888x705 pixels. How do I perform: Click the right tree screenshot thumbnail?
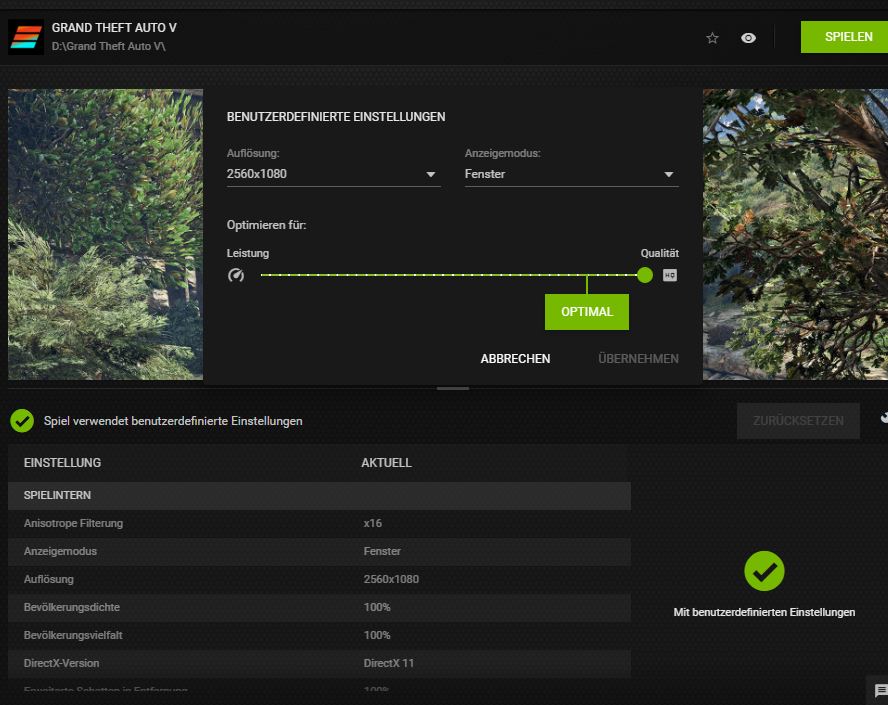[x=795, y=234]
